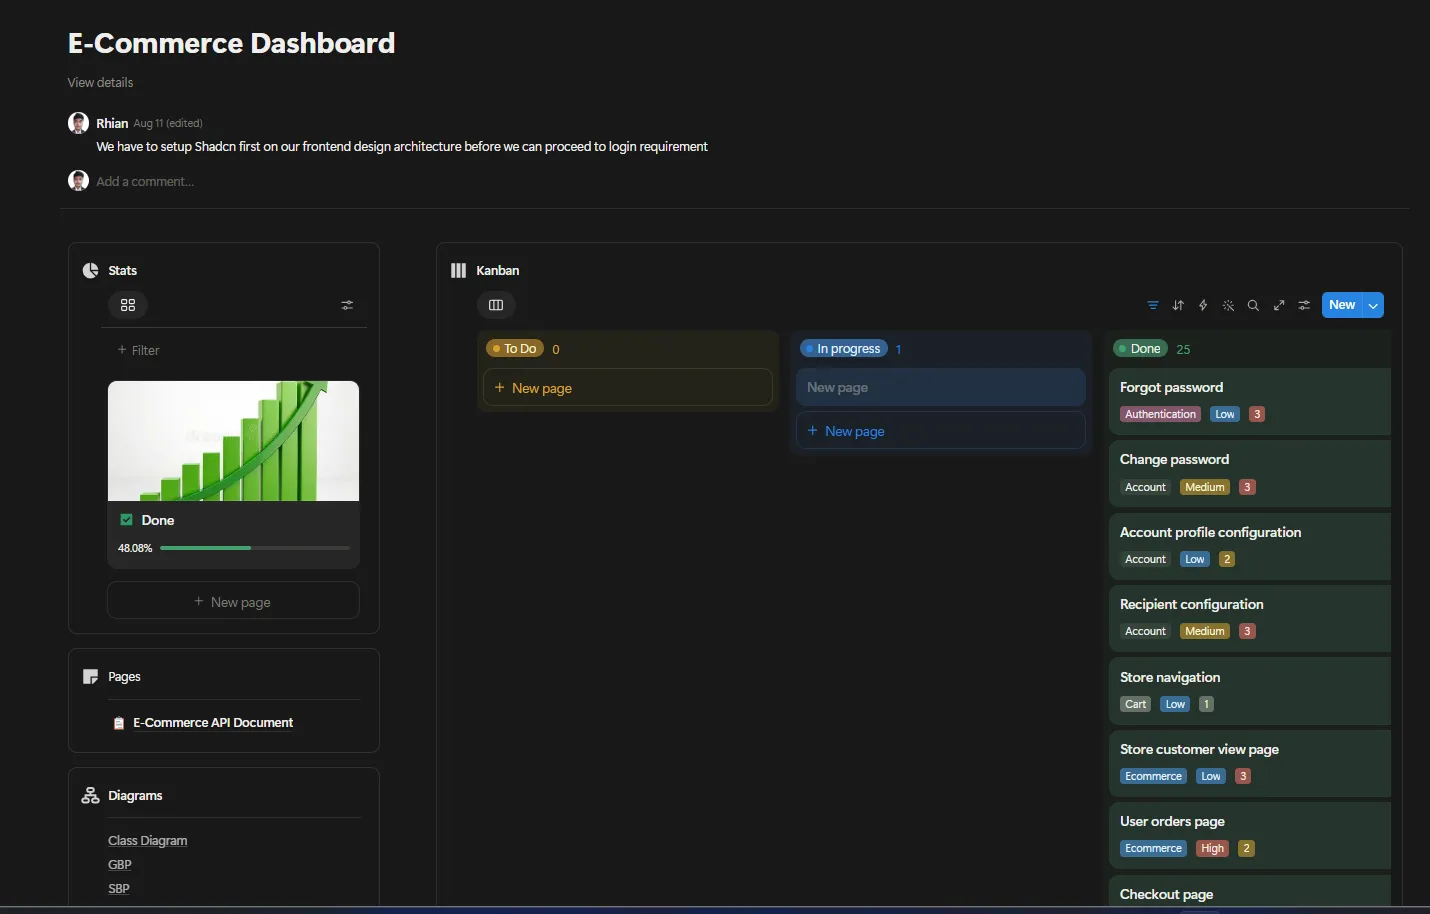Open the lightning bolt automations icon
The image size is (1430, 914).
pyautogui.click(x=1203, y=305)
